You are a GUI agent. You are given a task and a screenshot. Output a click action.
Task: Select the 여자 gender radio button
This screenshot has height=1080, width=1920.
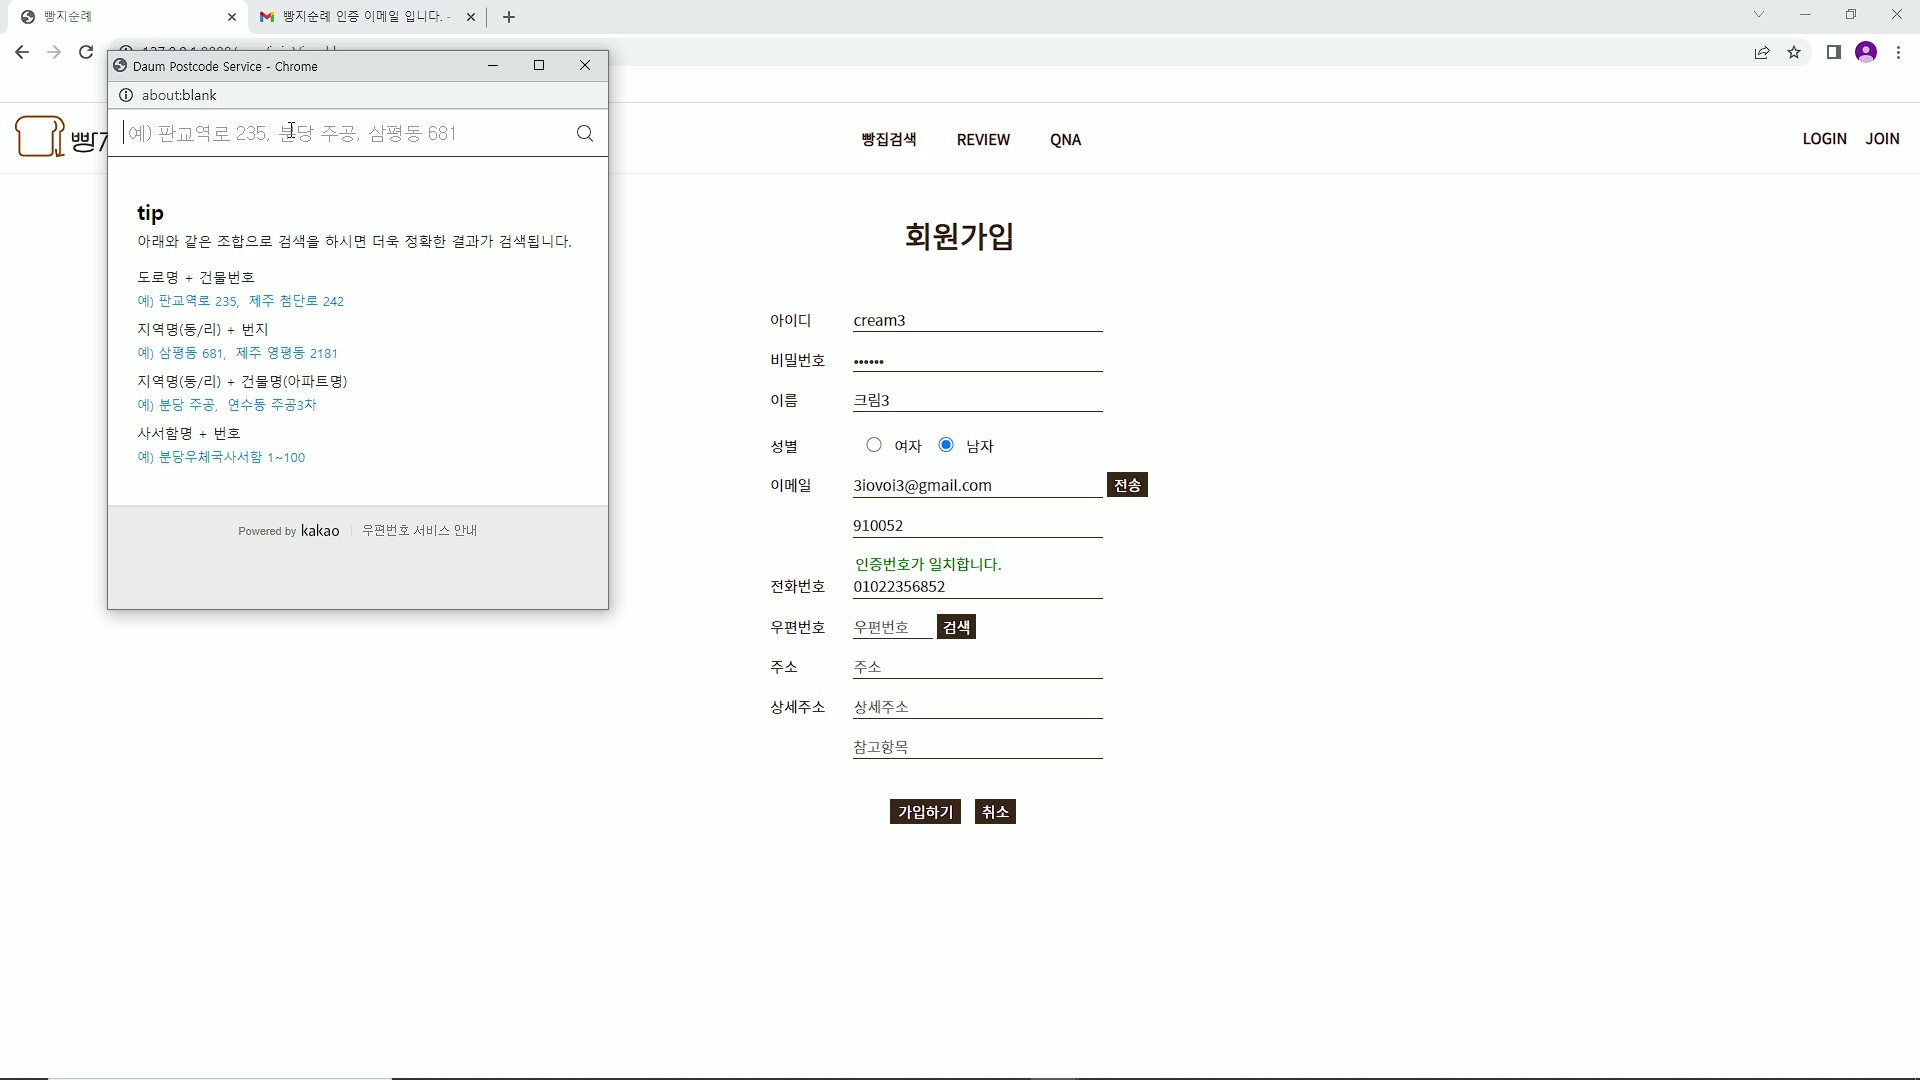[874, 445]
